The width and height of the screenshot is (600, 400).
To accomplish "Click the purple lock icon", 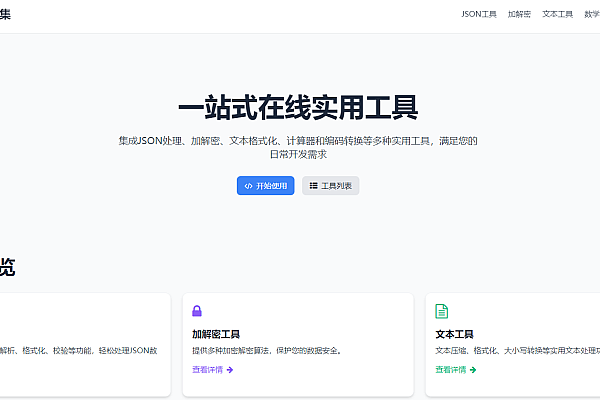I will point(197,311).
